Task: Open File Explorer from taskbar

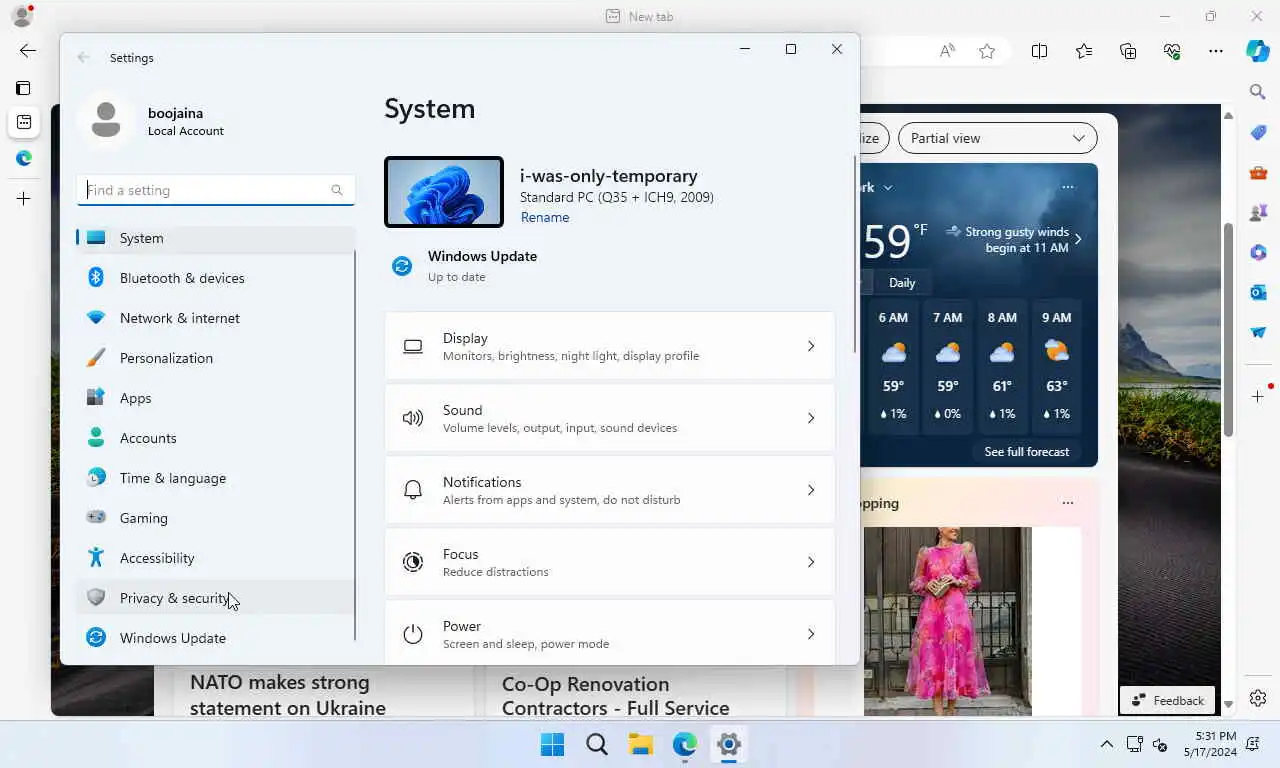Action: click(641, 744)
